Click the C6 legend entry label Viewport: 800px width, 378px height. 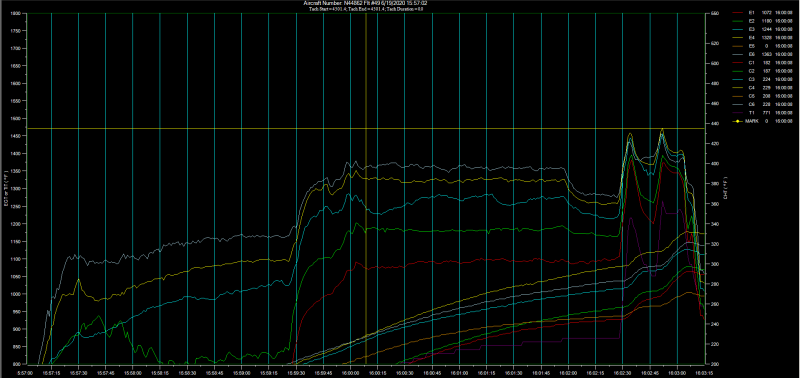[752, 105]
